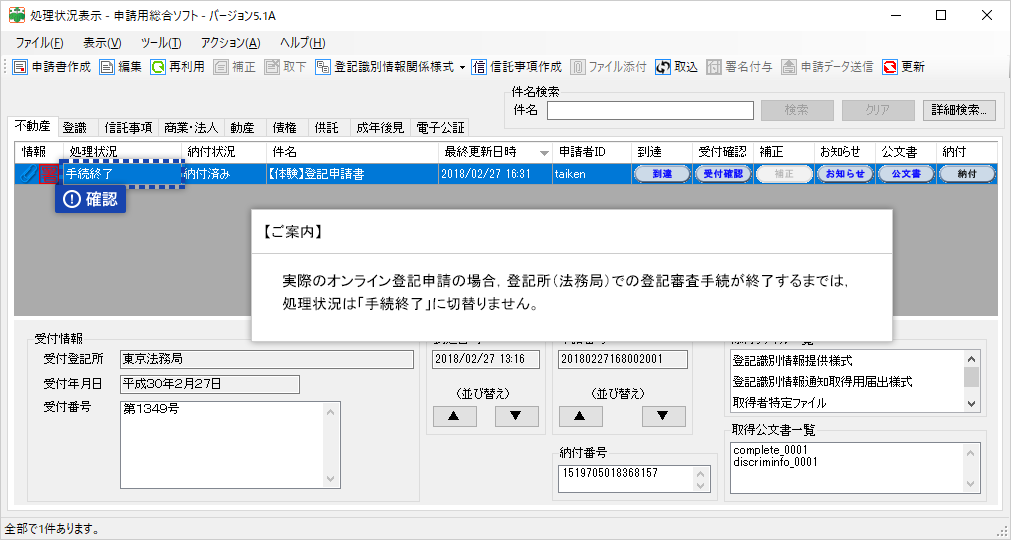Click the 公文書 button in the row

pos(906,174)
